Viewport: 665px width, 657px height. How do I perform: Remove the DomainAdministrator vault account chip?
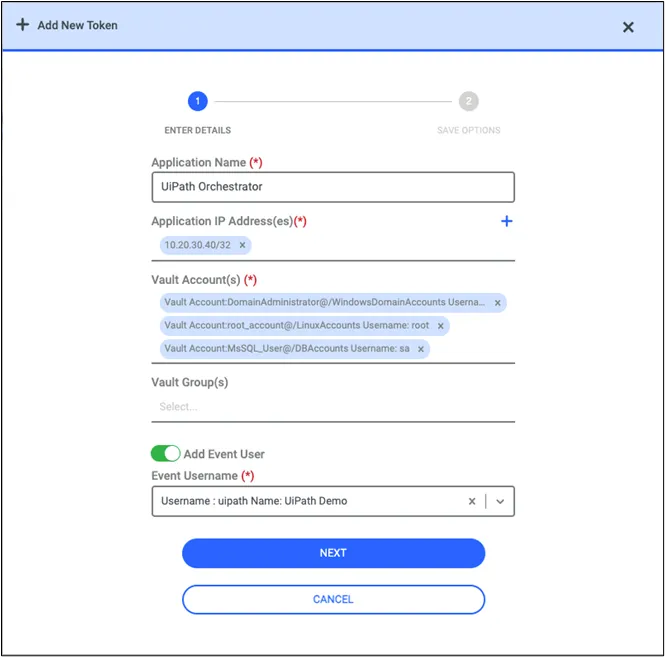(x=497, y=303)
